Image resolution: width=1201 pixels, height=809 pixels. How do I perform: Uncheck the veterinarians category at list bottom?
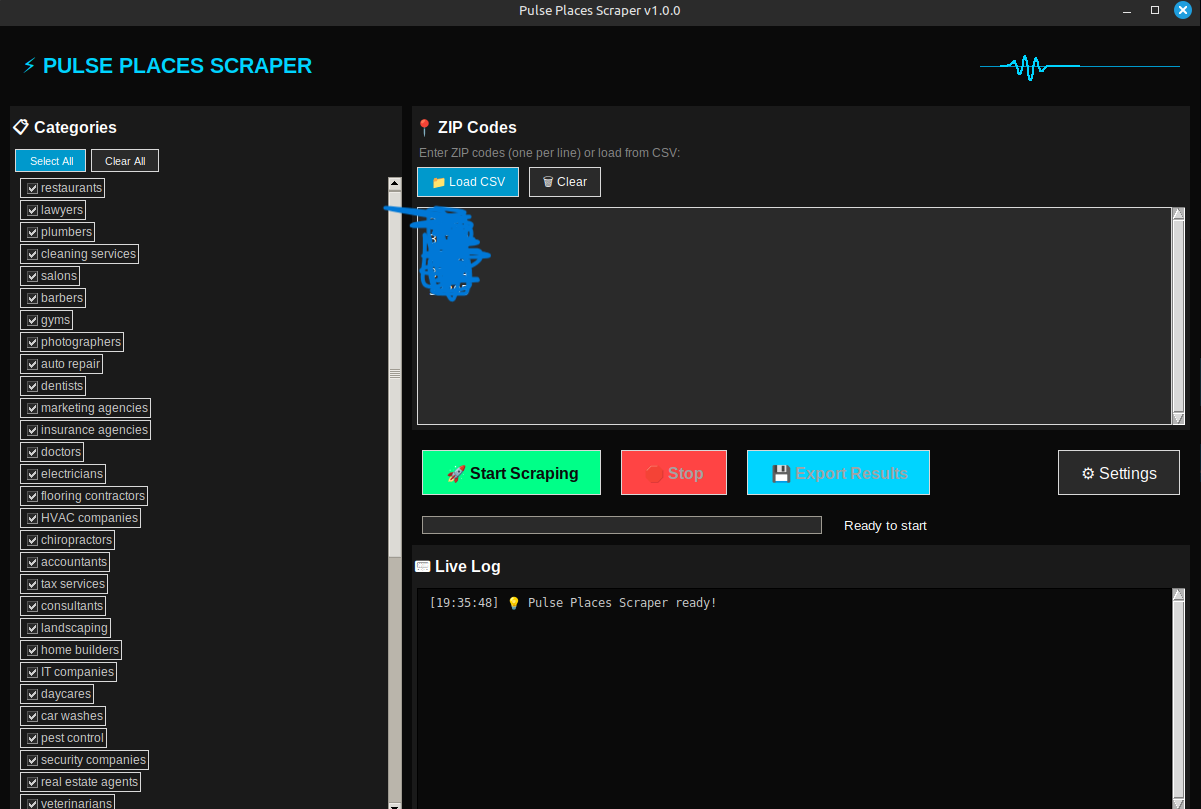point(32,803)
